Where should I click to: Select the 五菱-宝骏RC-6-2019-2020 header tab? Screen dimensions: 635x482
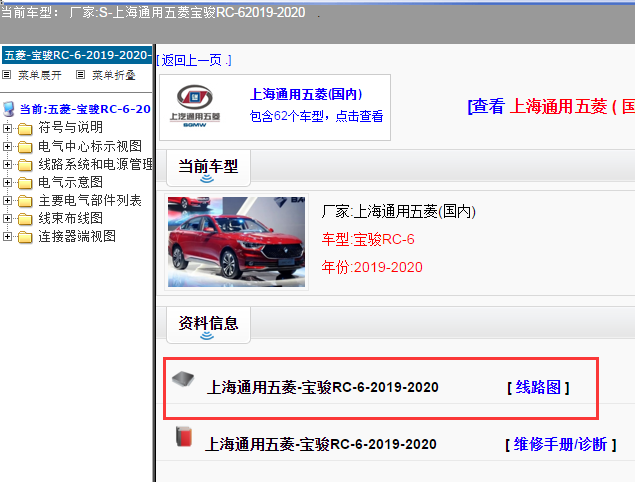pos(77,55)
